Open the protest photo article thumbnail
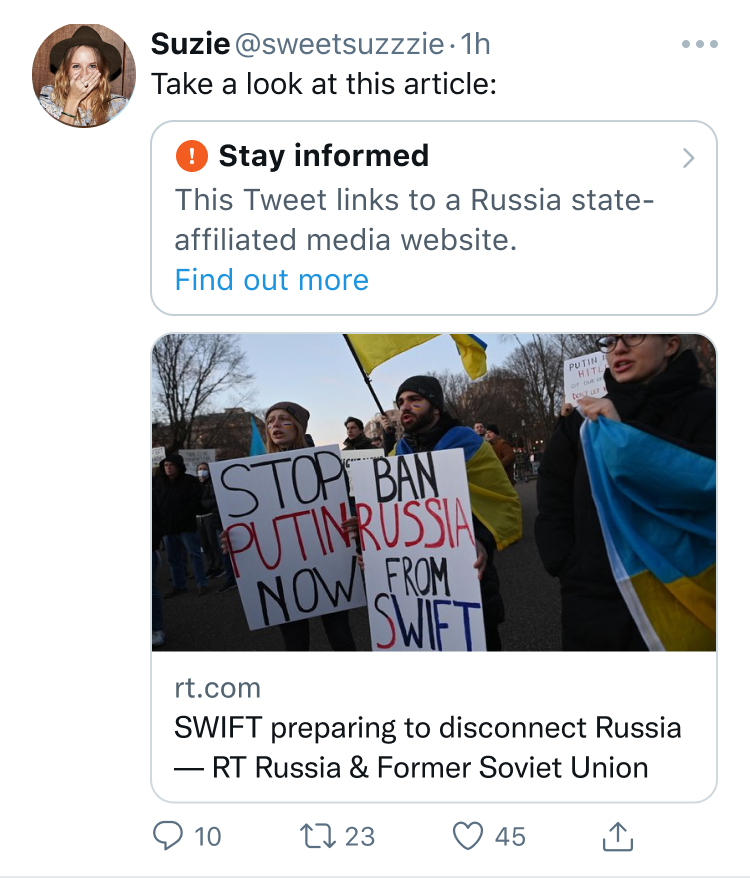750x878 pixels. (433, 492)
